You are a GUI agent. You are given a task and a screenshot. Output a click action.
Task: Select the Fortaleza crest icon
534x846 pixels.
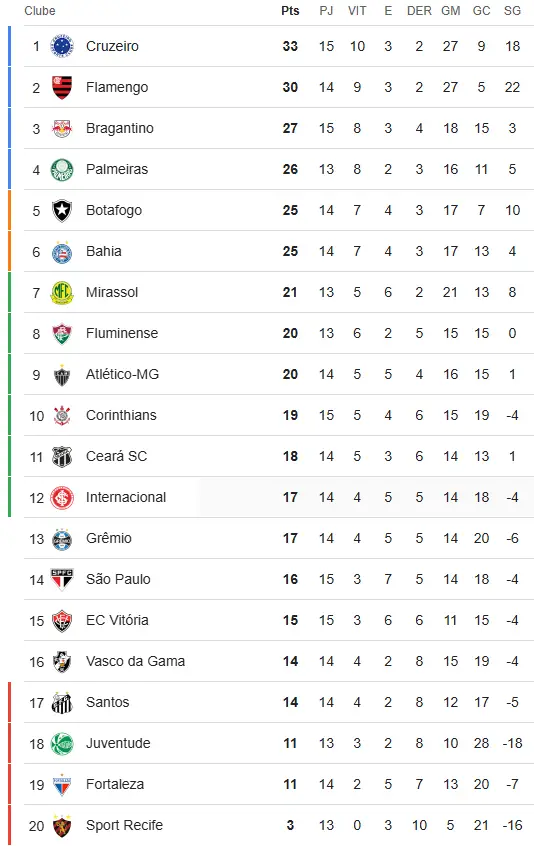[x=61, y=784]
